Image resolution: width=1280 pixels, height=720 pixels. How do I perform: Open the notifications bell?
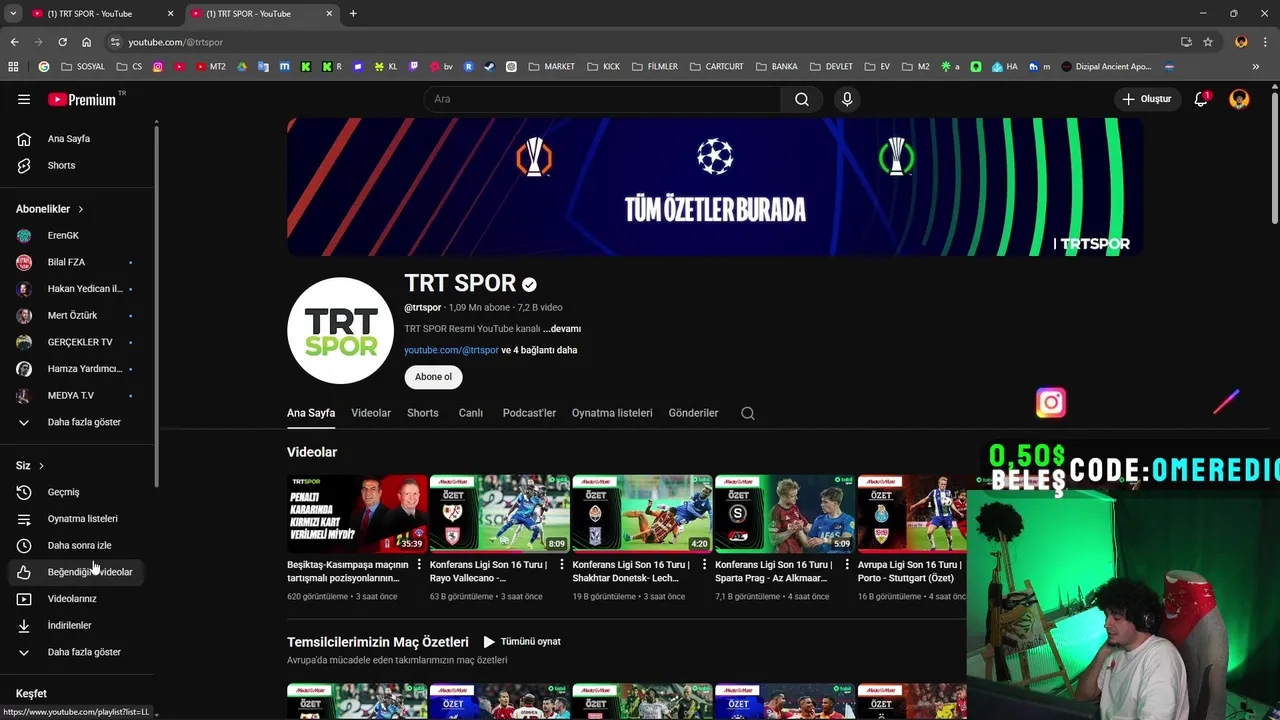[1201, 99]
